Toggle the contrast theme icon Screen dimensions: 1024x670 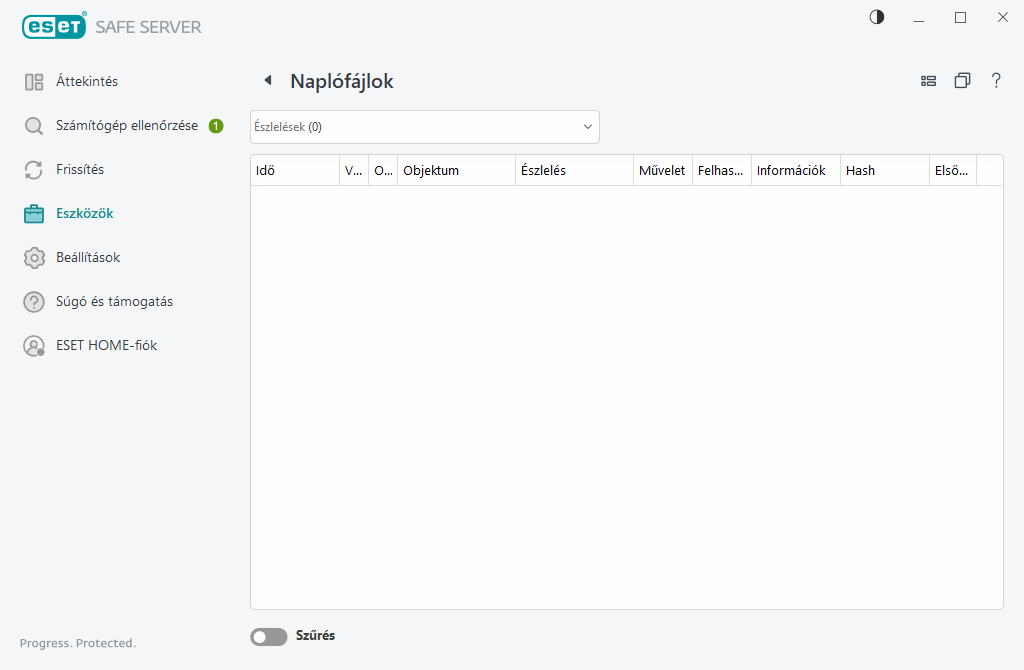coord(877,17)
